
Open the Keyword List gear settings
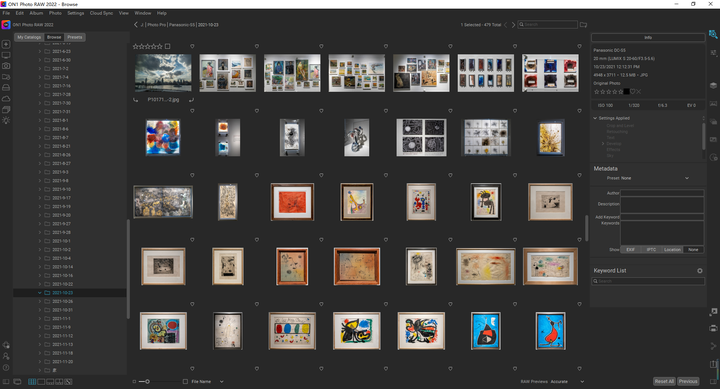click(x=700, y=271)
